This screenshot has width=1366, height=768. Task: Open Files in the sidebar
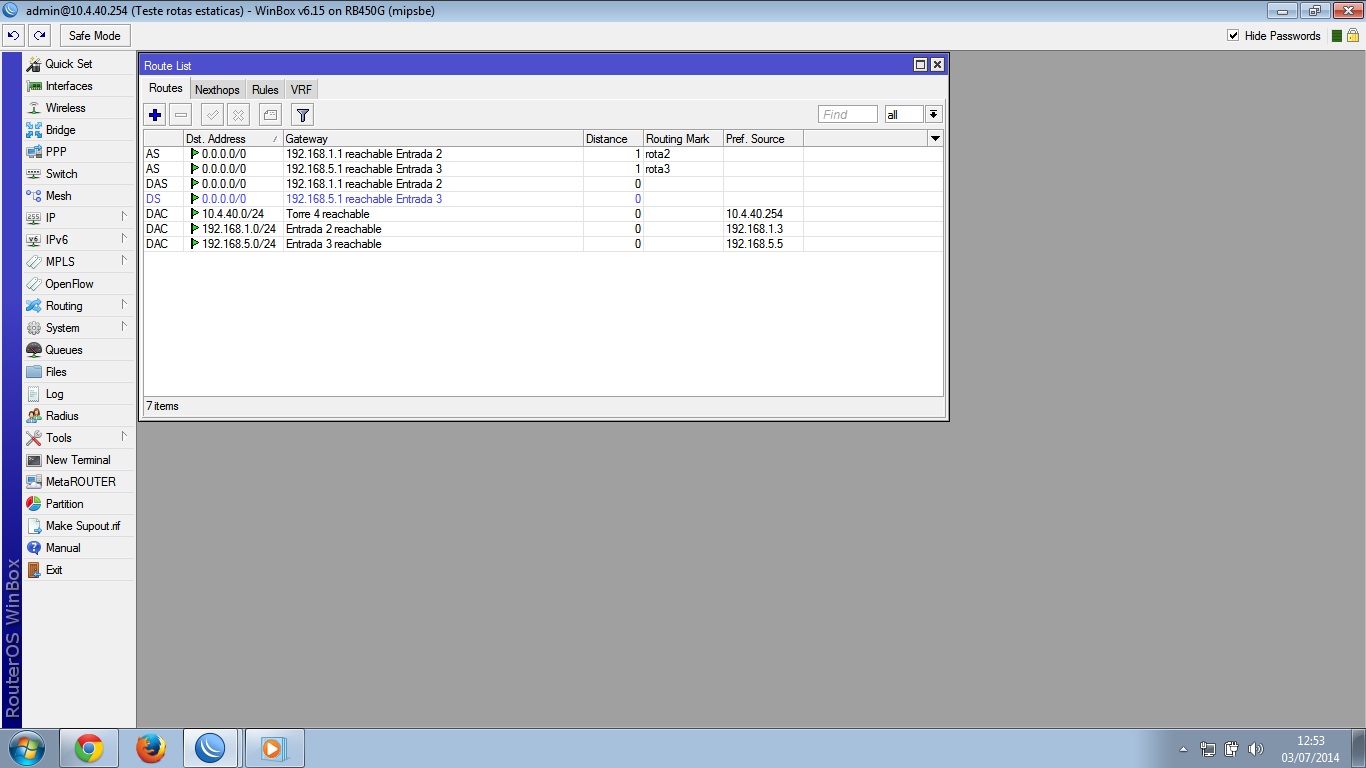pyautogui.click(x=79, y=372)
